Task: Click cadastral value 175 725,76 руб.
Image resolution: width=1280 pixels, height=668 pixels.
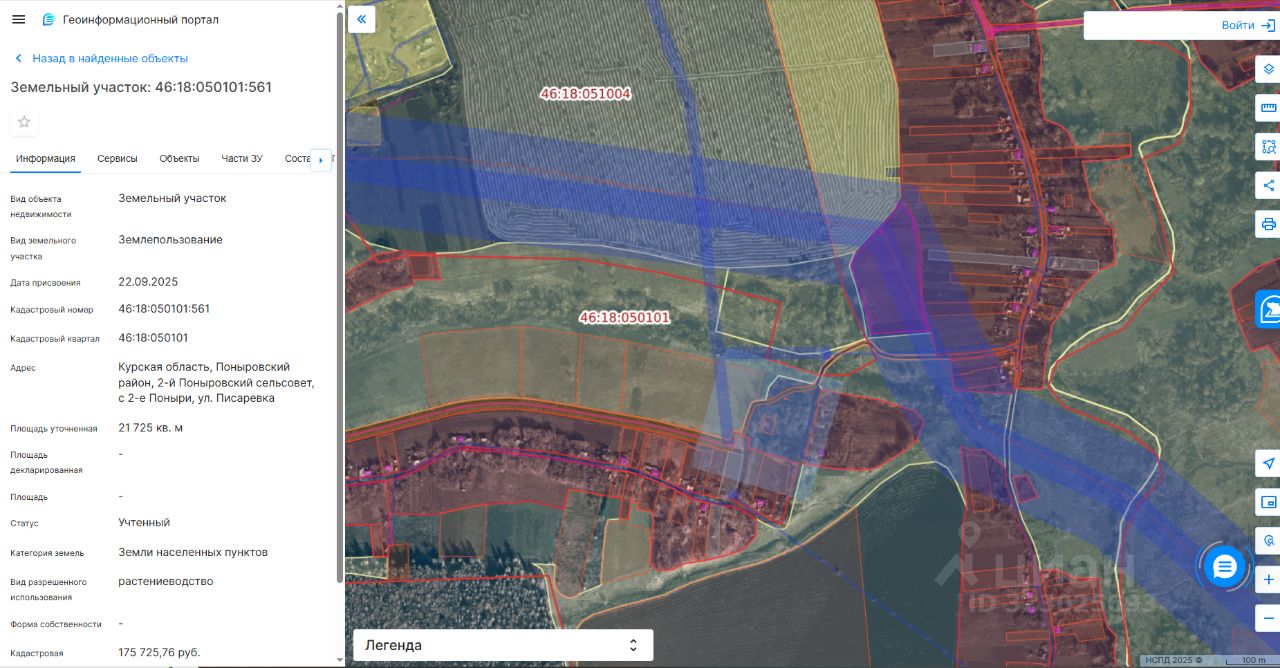Action: (159, 652)
